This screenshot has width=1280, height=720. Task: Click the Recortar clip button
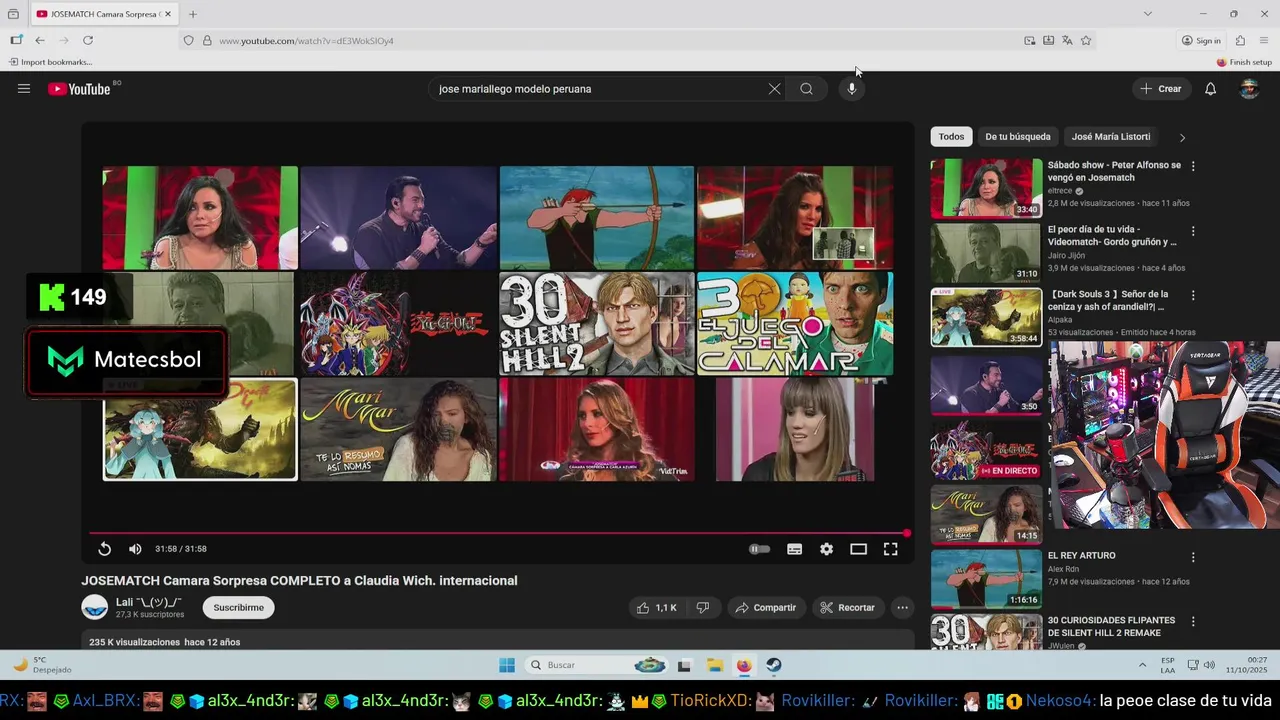tap(847, 607)
